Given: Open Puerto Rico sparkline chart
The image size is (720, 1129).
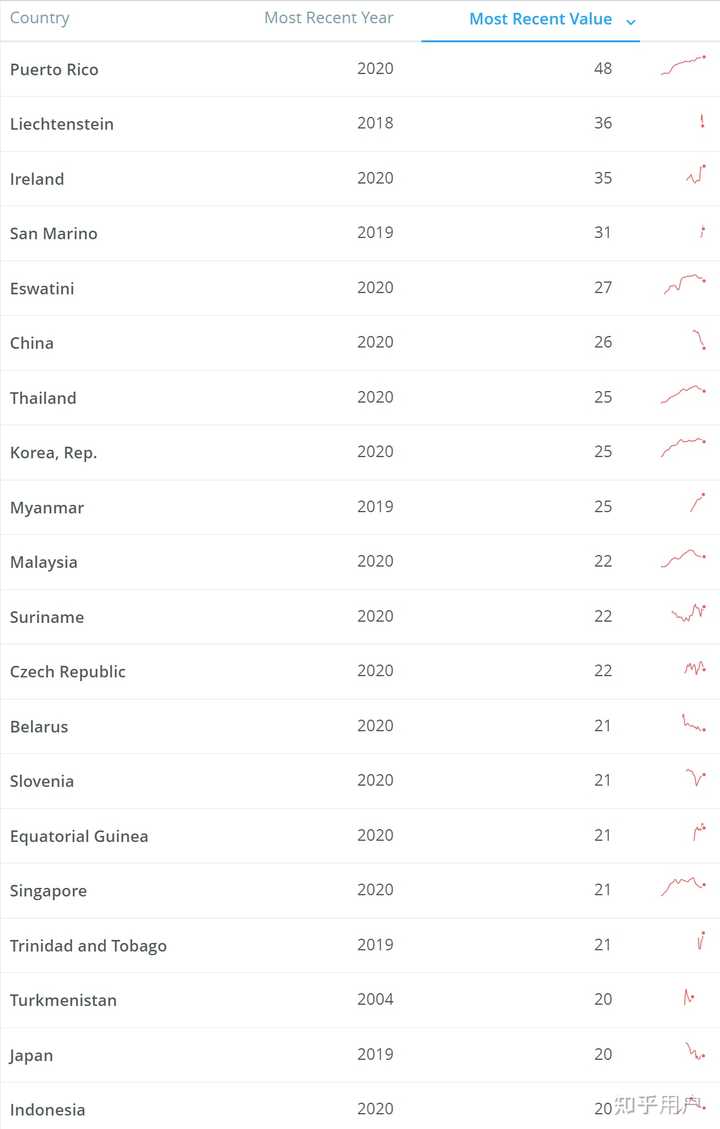Looking at the screenshot, I should tap(683, 65).
